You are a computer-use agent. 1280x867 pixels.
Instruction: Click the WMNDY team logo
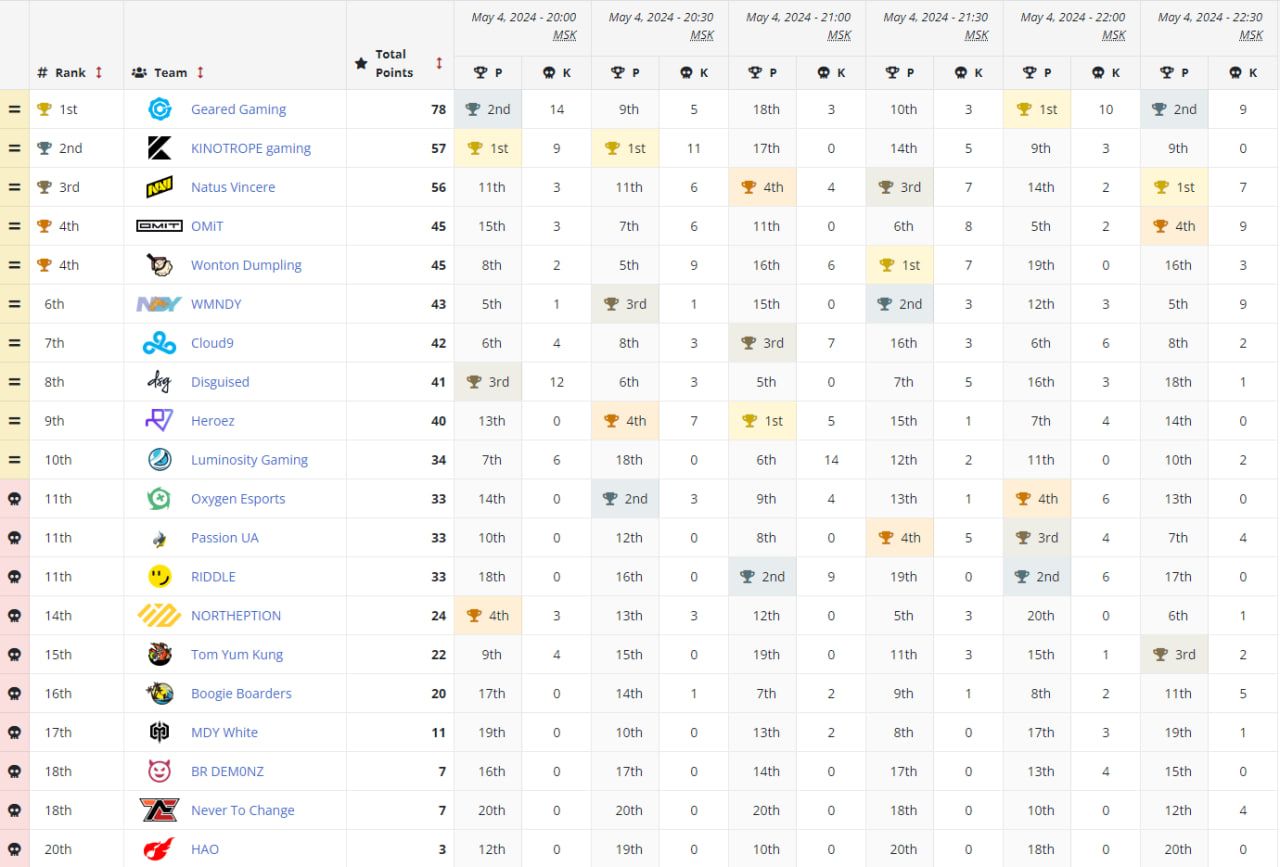(159, 304)
